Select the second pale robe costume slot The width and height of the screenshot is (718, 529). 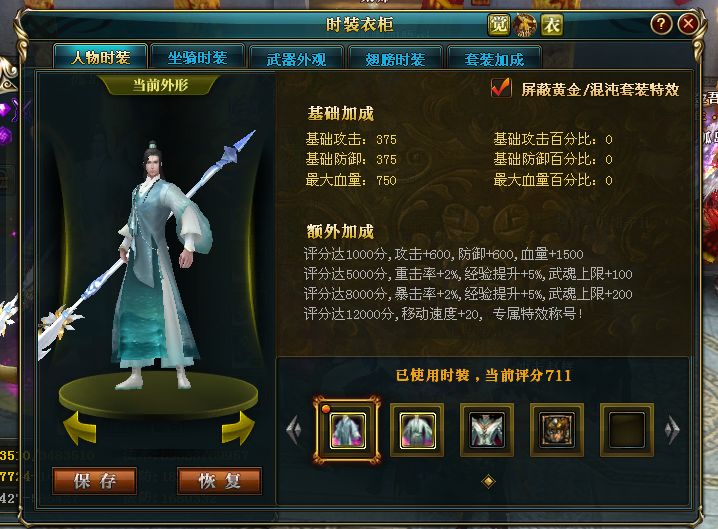[x=417, y=430]
